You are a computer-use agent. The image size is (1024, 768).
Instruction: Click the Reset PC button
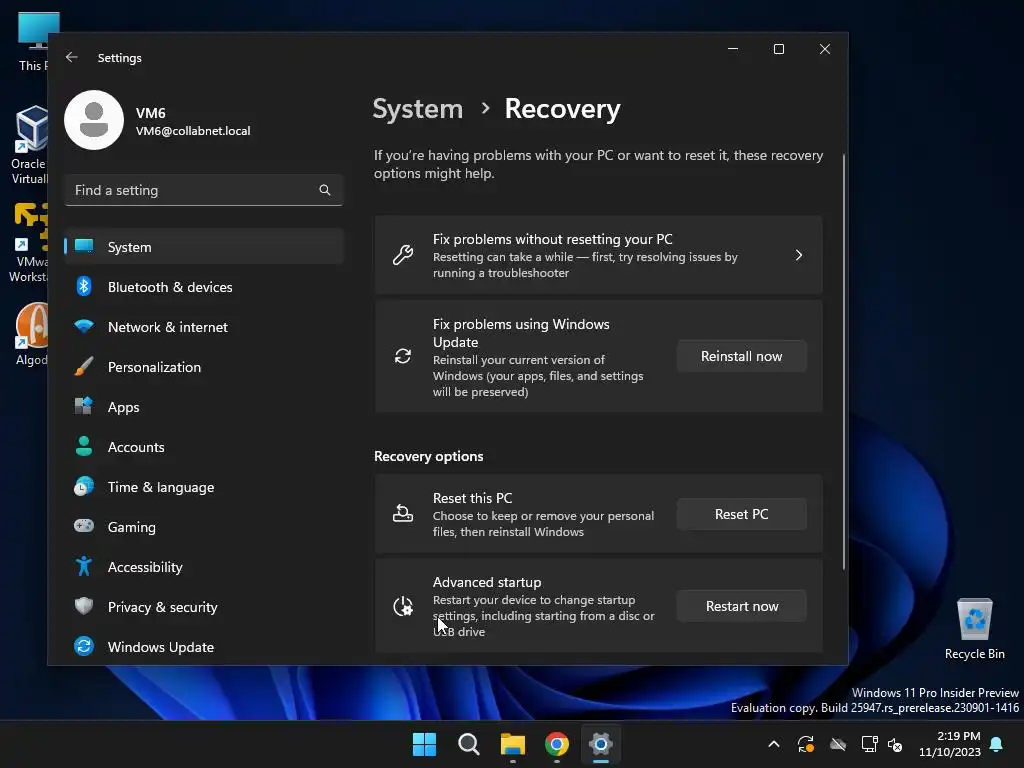741,515
